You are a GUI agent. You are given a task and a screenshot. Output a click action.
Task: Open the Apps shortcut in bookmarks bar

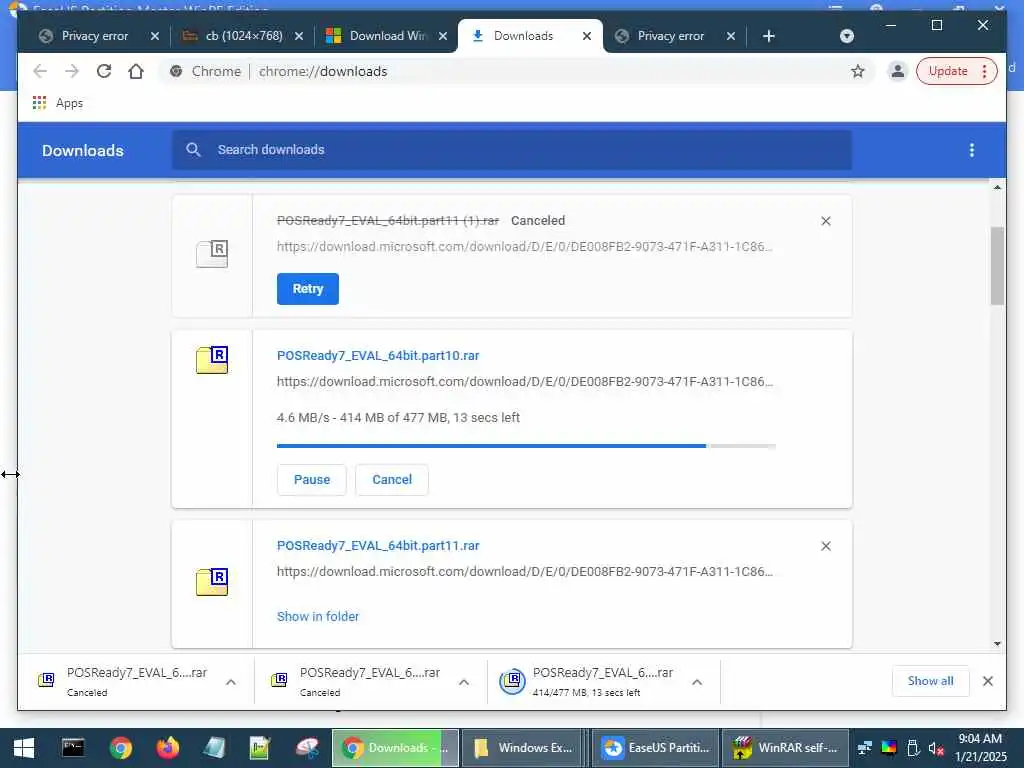pyautogui.click(x=57, y=103)
